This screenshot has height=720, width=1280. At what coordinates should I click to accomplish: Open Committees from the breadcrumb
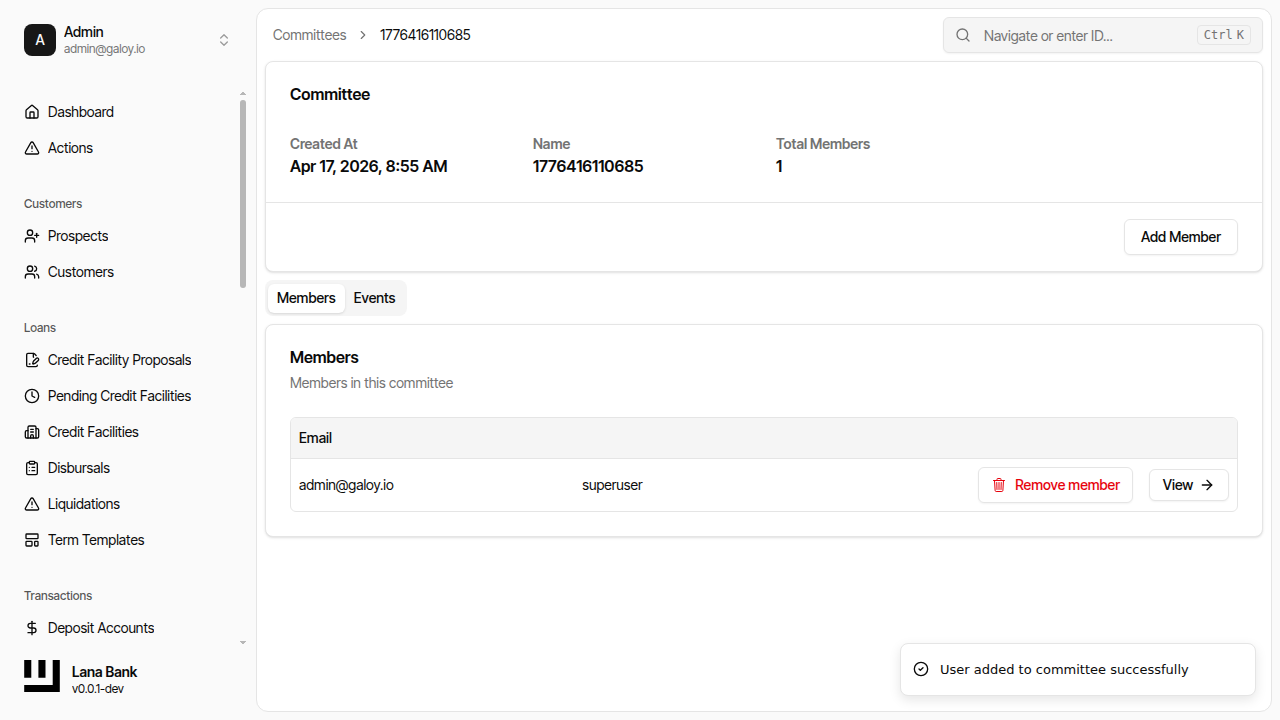click(309, 34)
